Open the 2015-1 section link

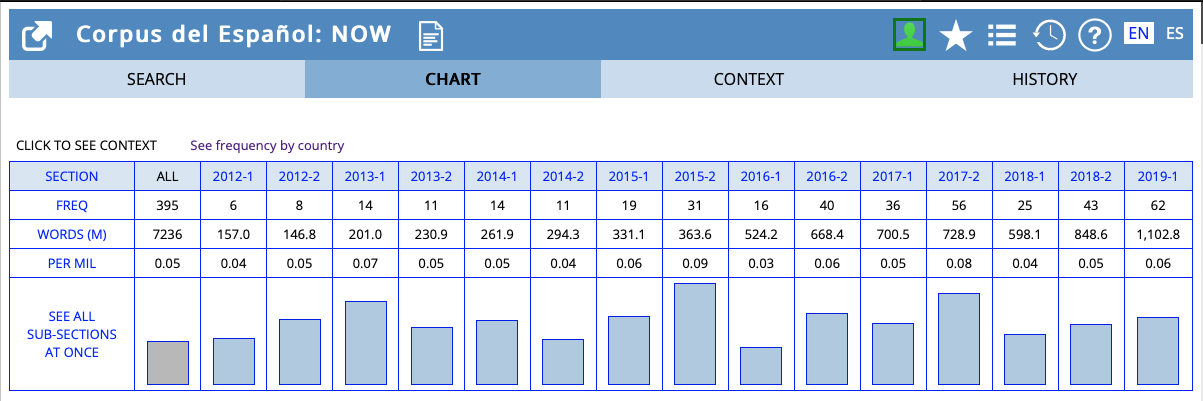(x=629, y=176)
